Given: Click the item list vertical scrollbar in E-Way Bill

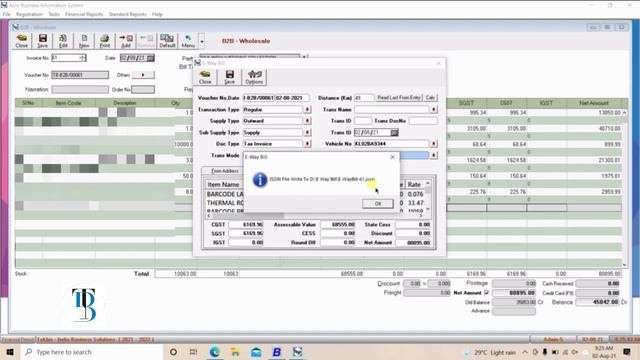Looking at the screenshot, I should [428, 196].
